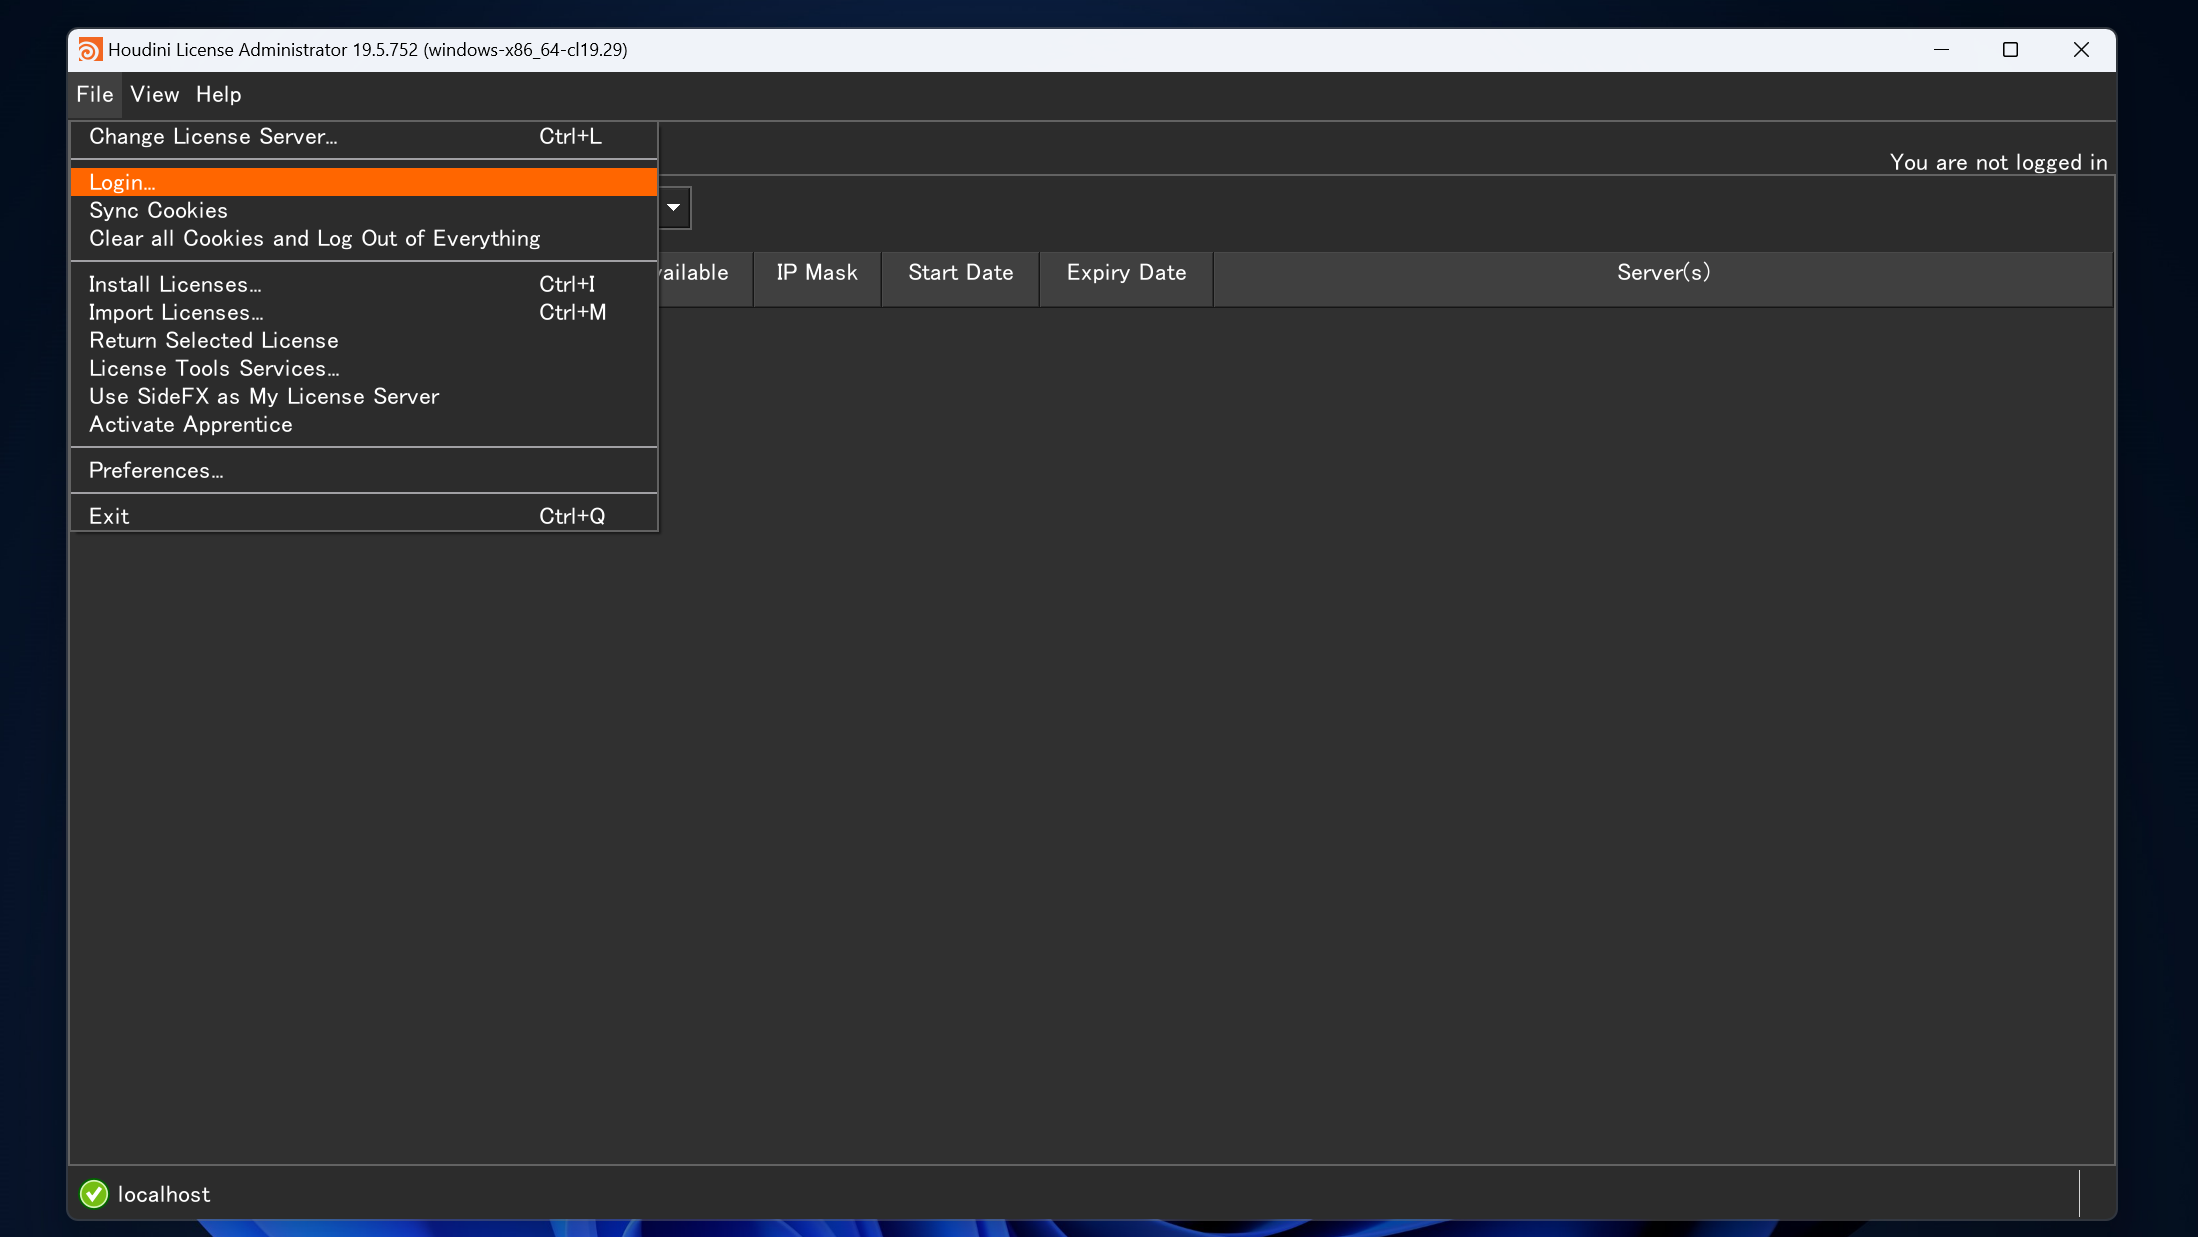Click the IP Mask column header
Screen dimensions: 2198x1237
(x=817, y=273)
